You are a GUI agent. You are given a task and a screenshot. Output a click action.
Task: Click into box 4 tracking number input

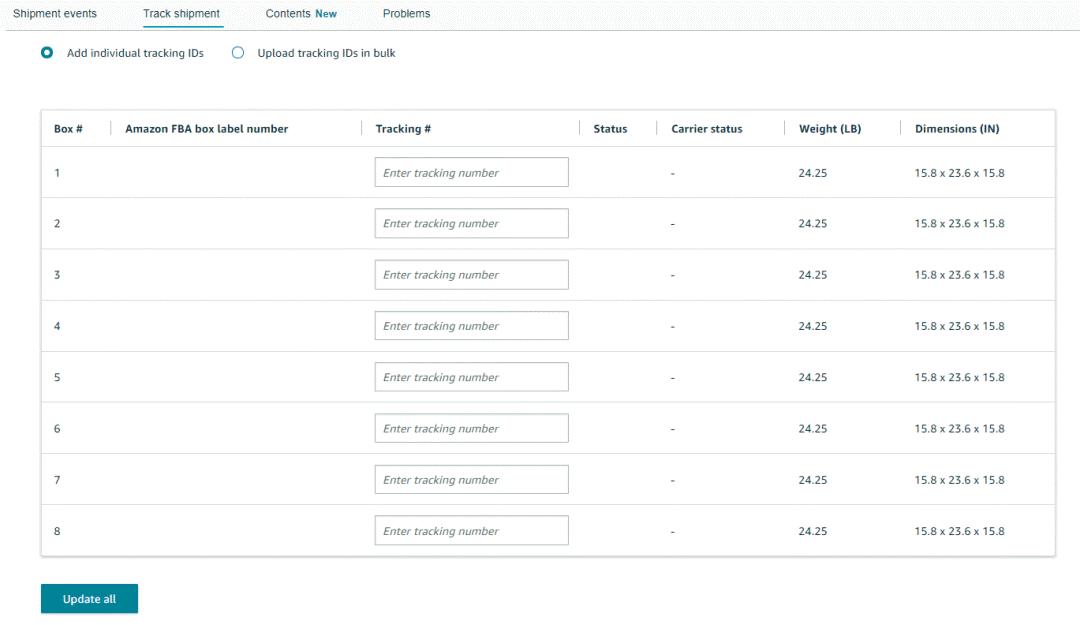[471, 326]
